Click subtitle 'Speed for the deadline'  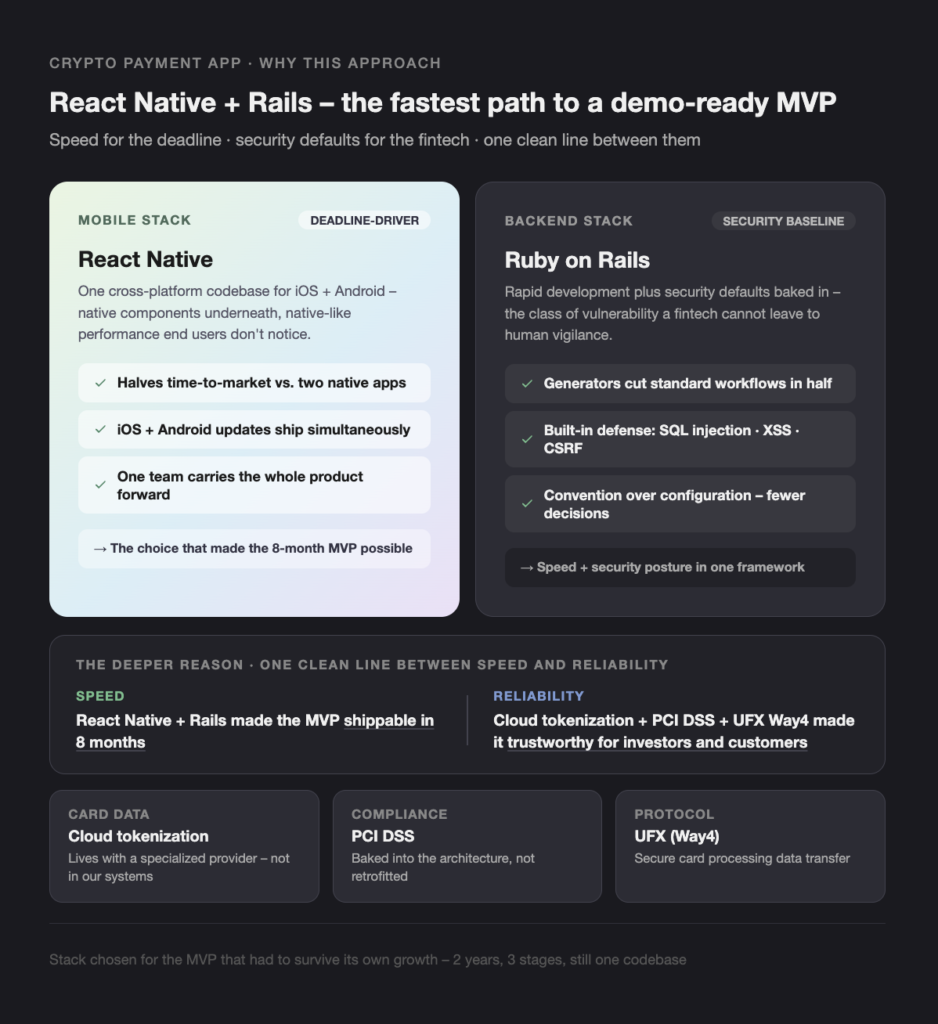[374, 140]
